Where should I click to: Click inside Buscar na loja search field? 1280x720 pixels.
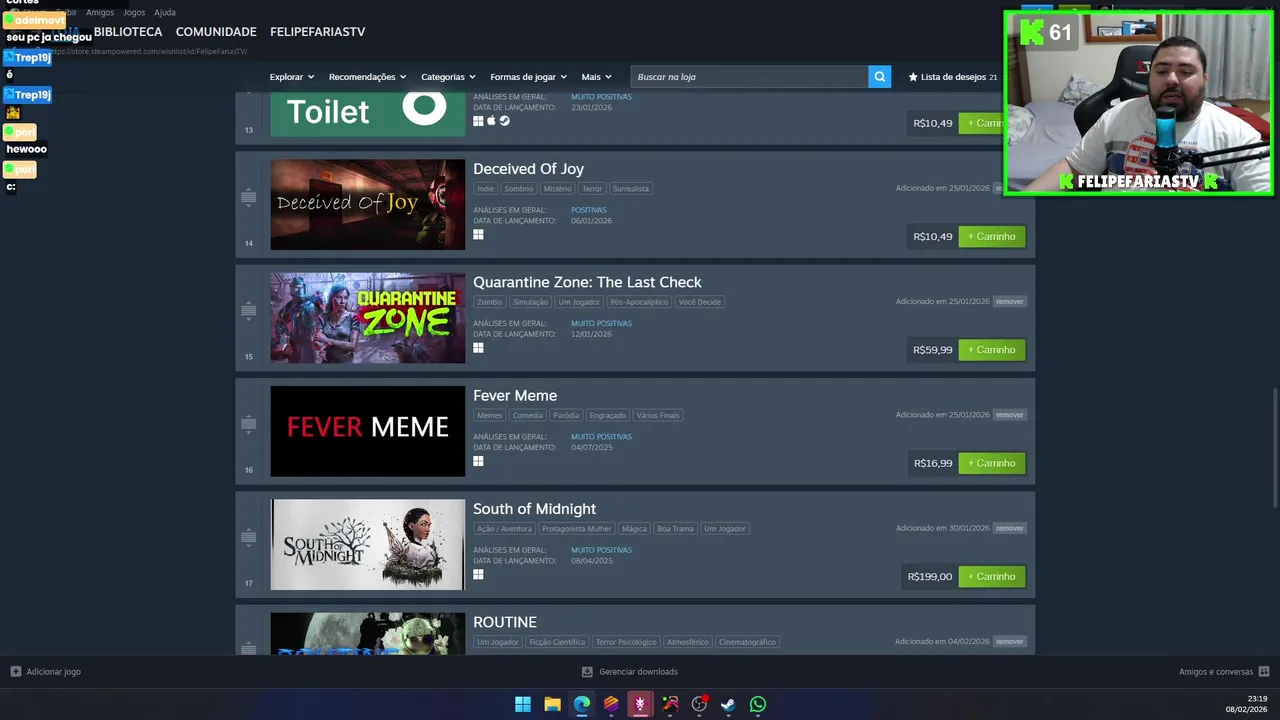coord(749,77)
